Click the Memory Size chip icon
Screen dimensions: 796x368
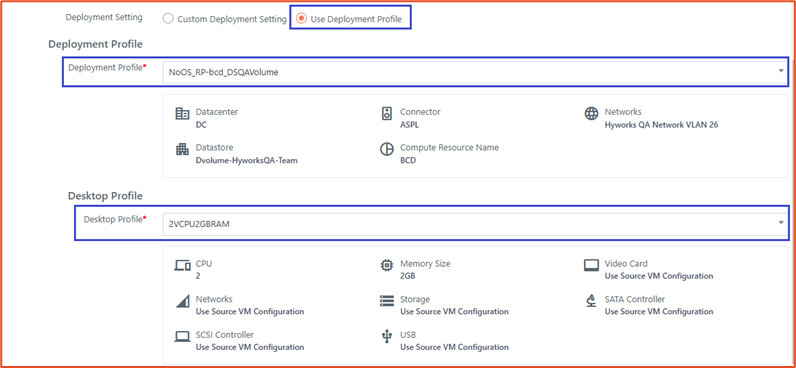[x=387, y=265]
